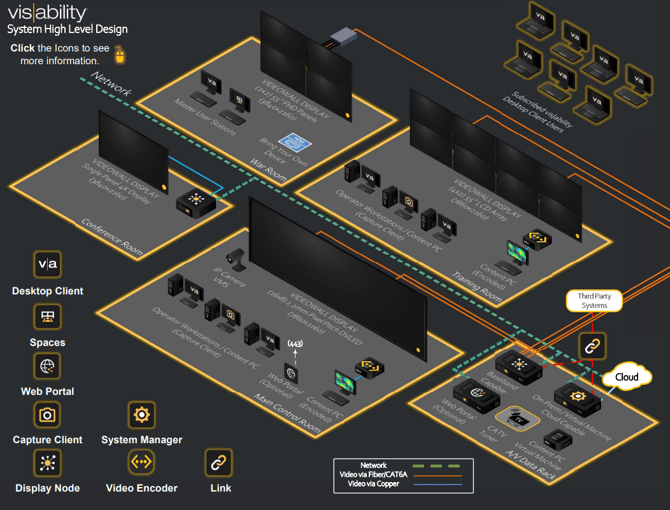Screen dimensions: 670x510
Task: Click the 'War Room' label
Action: pyautogui.click(x=268, y=169)
